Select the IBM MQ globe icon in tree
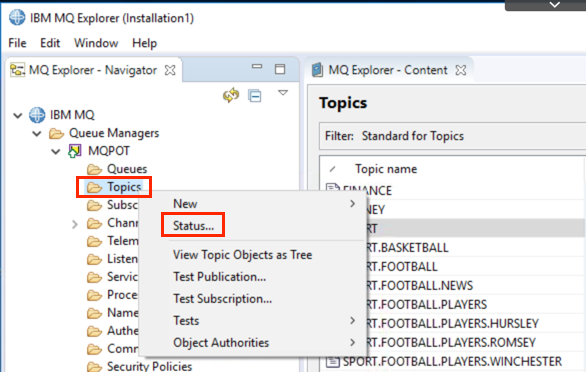The image size is (586, 372). coord(37,115)
